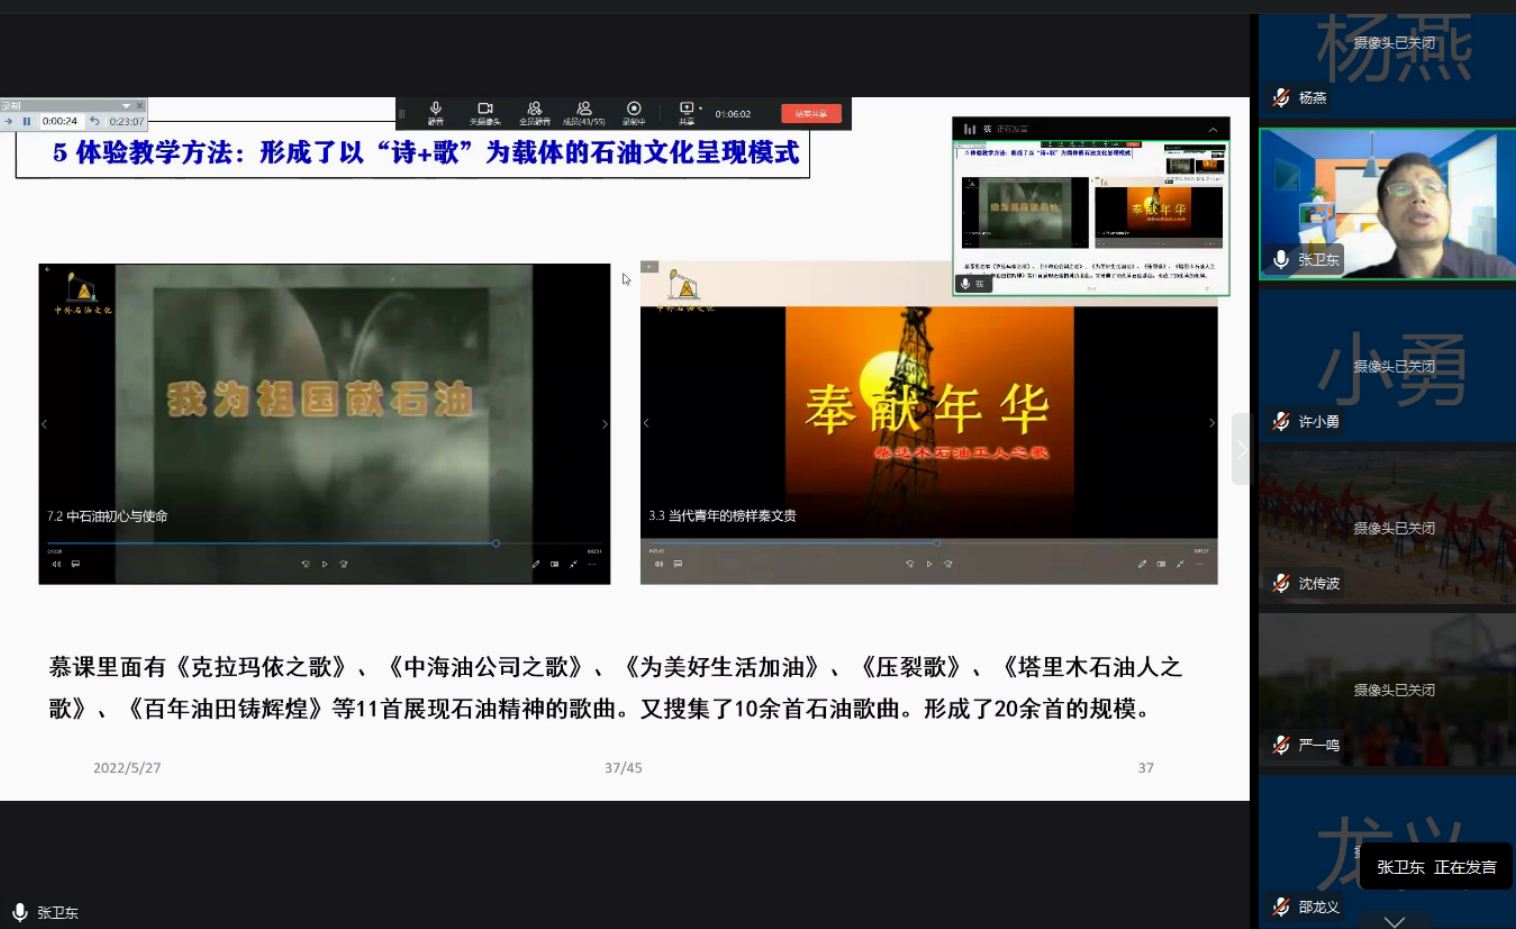Mute the microphone in meeting toolbar
Screen dimensions: 1516x929
point(435,111)
